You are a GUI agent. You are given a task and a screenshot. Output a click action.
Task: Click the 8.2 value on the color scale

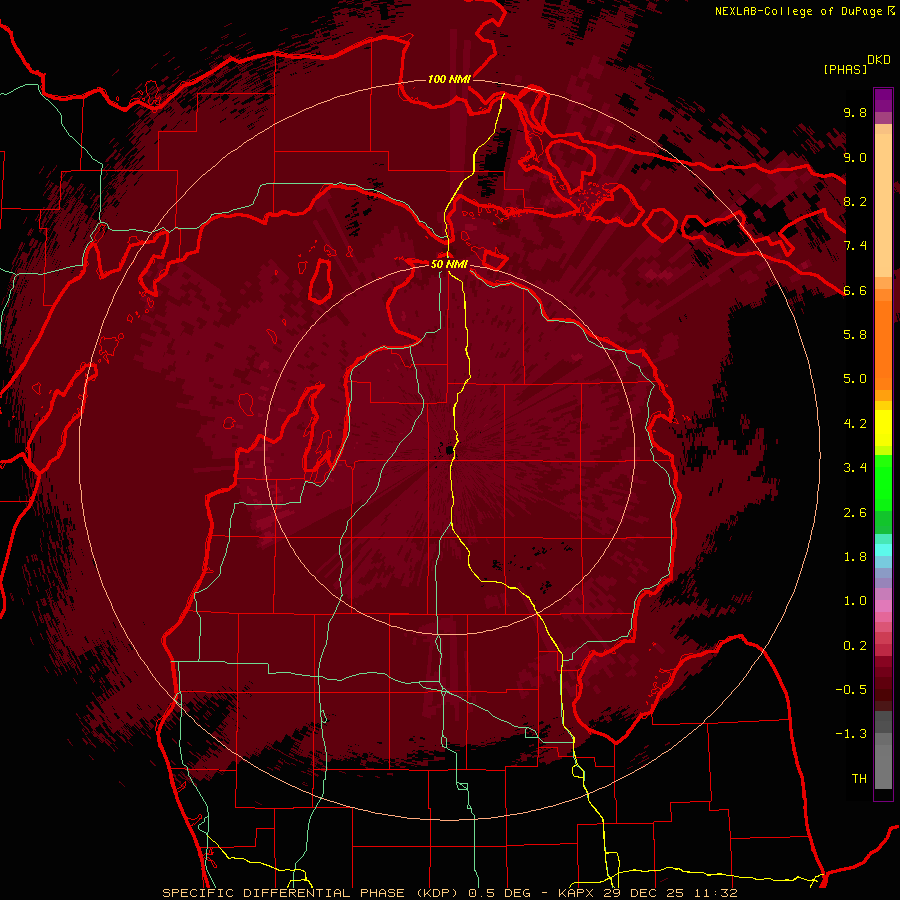[855, 201]
